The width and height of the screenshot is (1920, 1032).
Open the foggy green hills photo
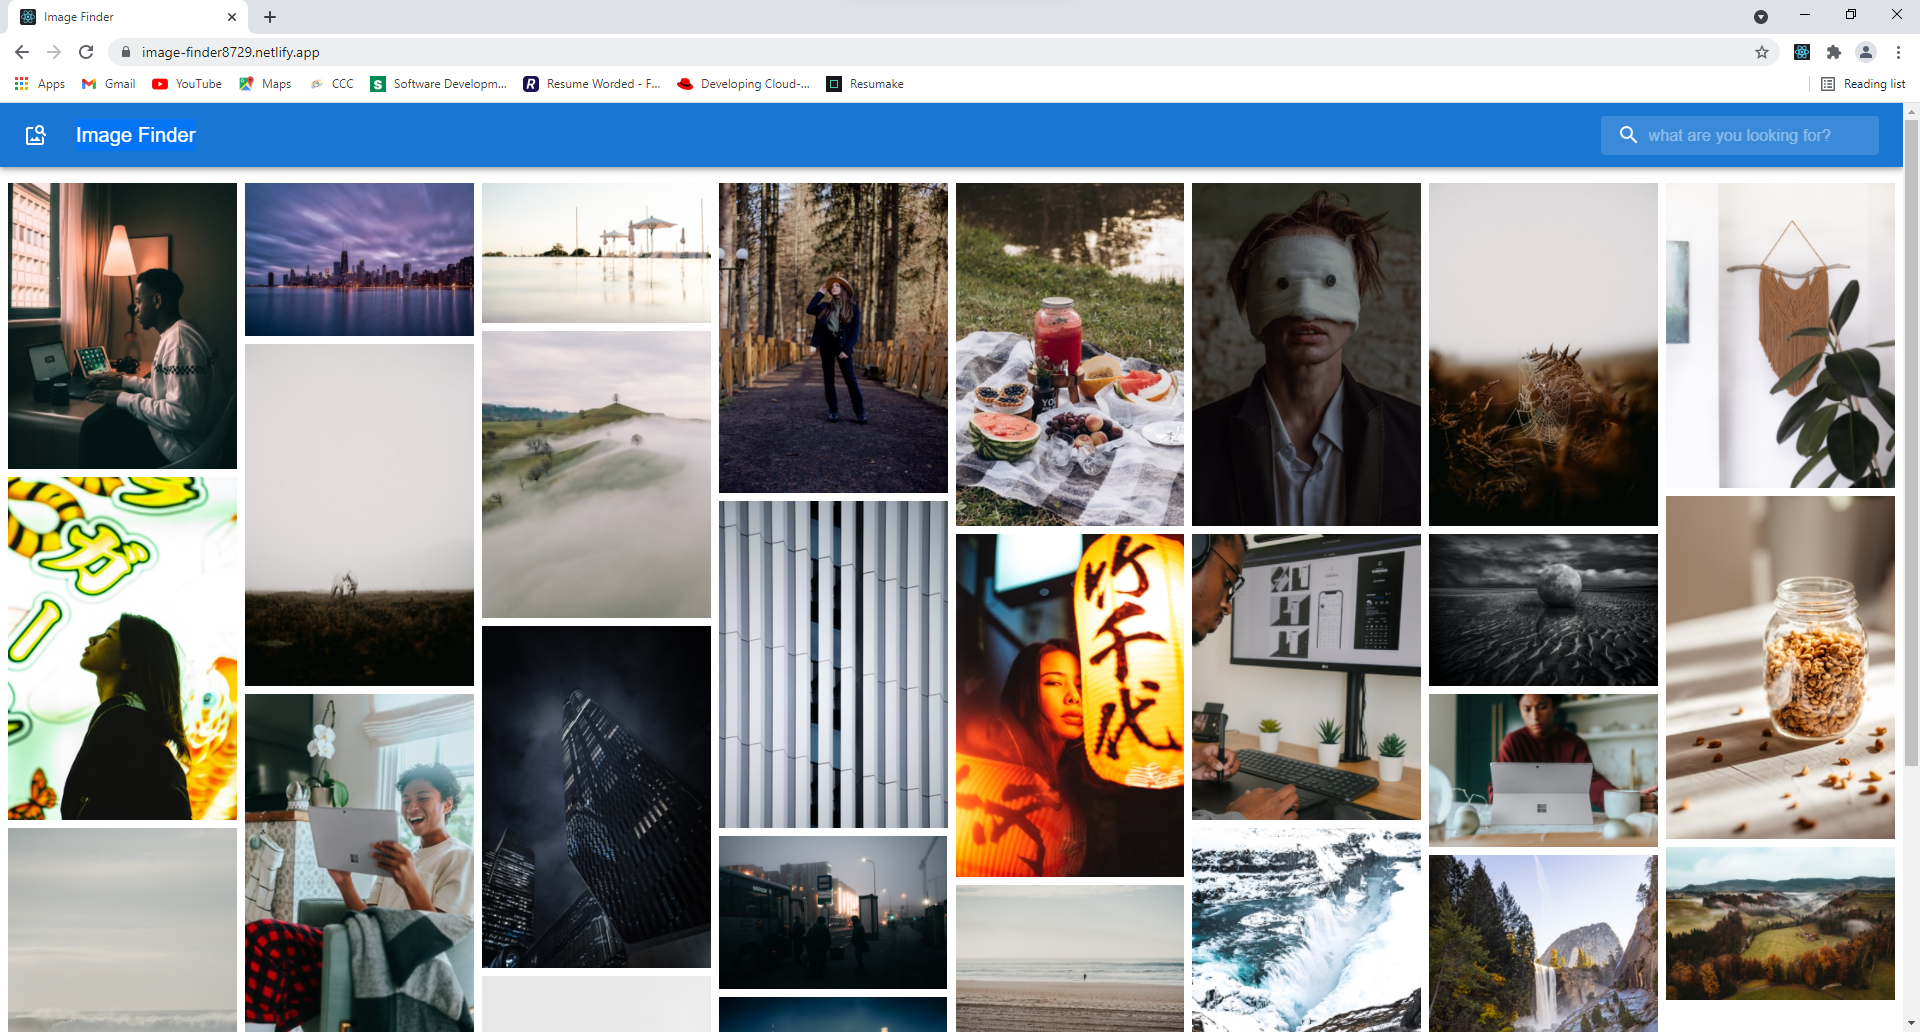pos(596,474)
